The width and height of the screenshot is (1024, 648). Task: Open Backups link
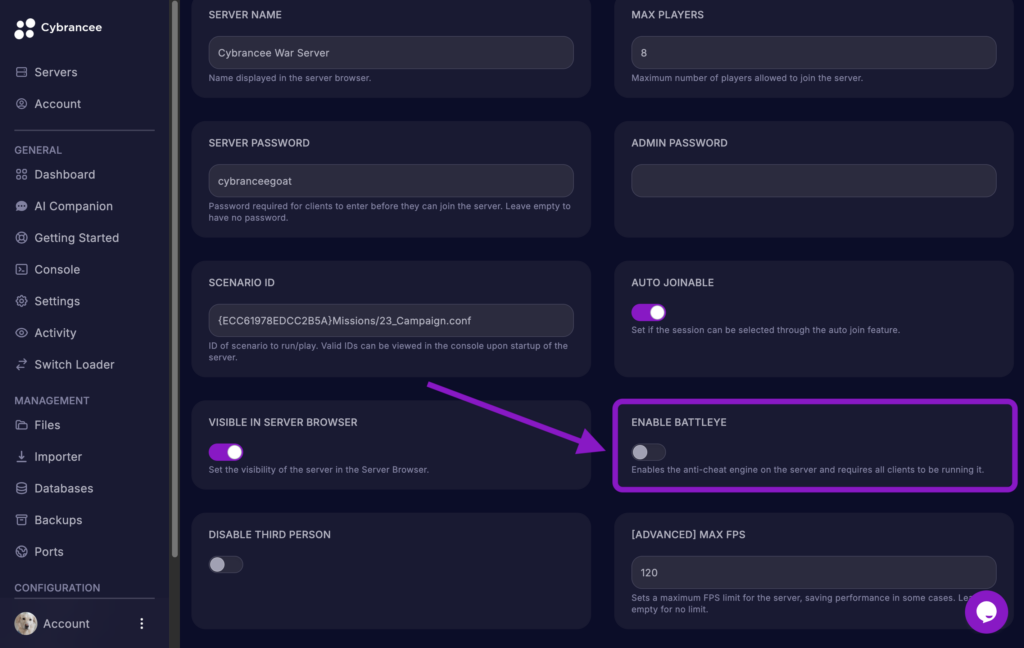(x=58, y=520)
